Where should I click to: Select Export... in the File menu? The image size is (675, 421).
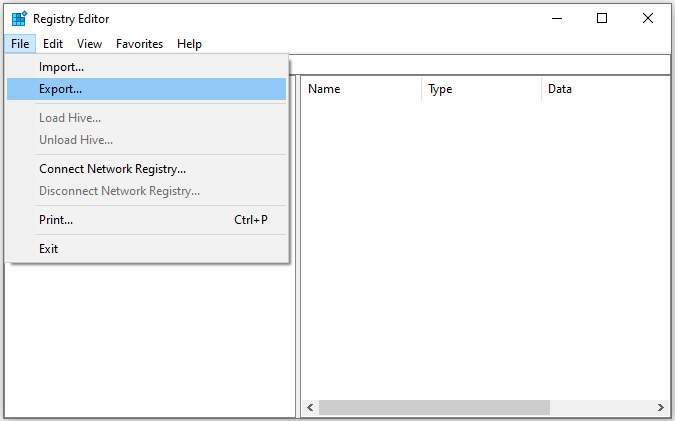coord(146,89)
